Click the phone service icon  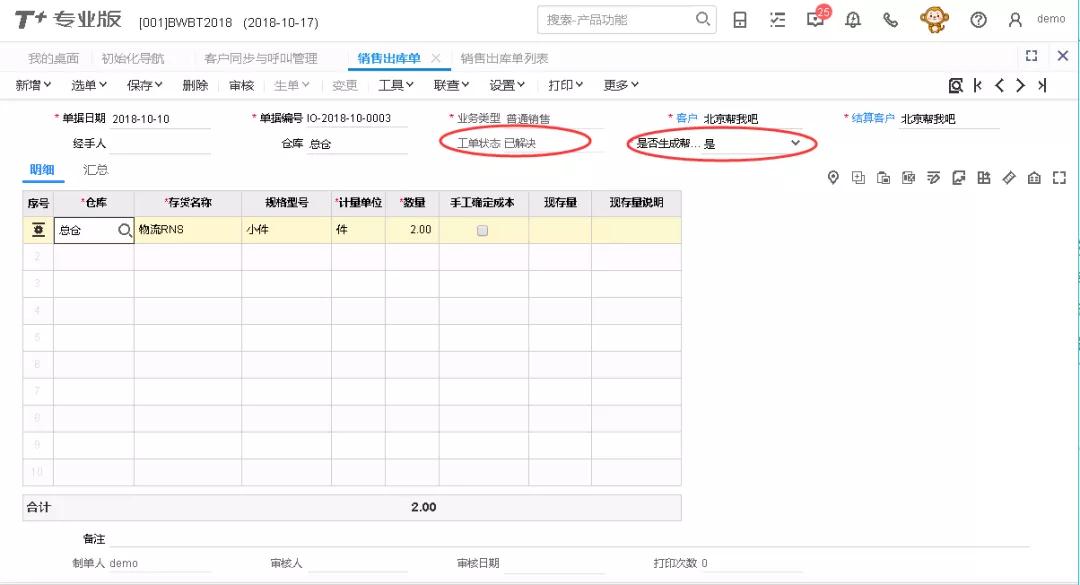click(891, 20)
